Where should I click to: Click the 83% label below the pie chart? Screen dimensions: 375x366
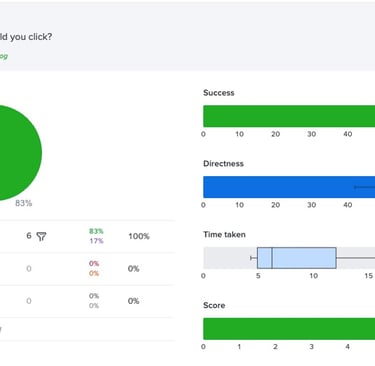click(24, 203)
